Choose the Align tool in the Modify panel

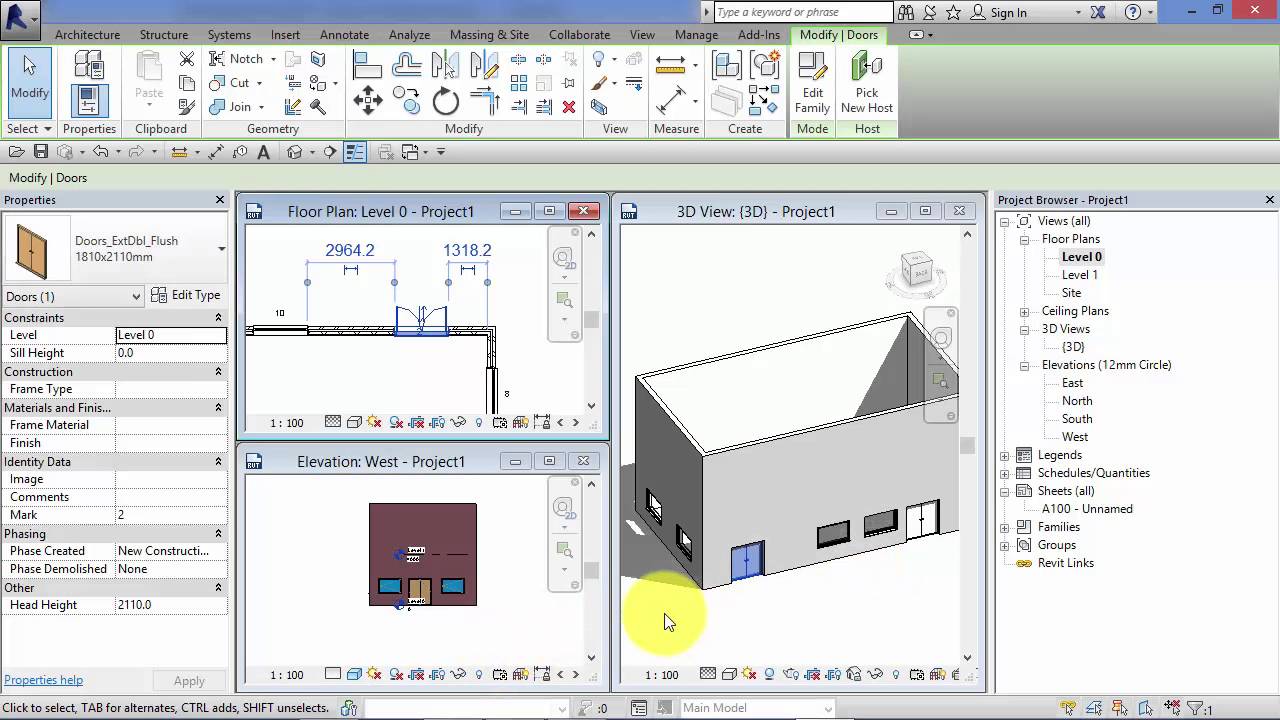click(x=368, y=66)
